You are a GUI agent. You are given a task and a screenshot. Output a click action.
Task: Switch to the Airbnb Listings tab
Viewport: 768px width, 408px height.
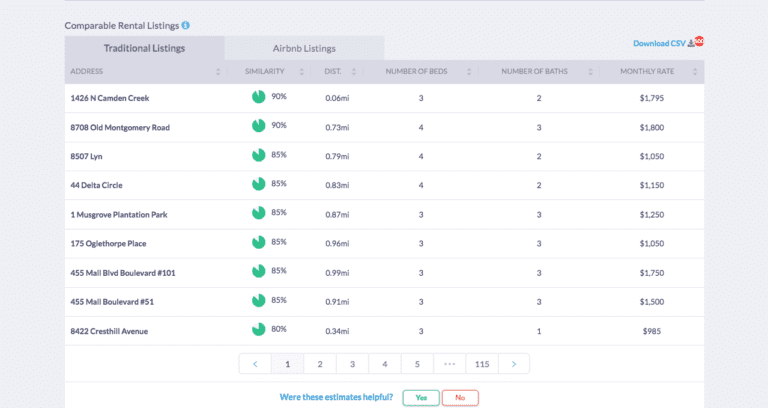(x=304, y=48)
